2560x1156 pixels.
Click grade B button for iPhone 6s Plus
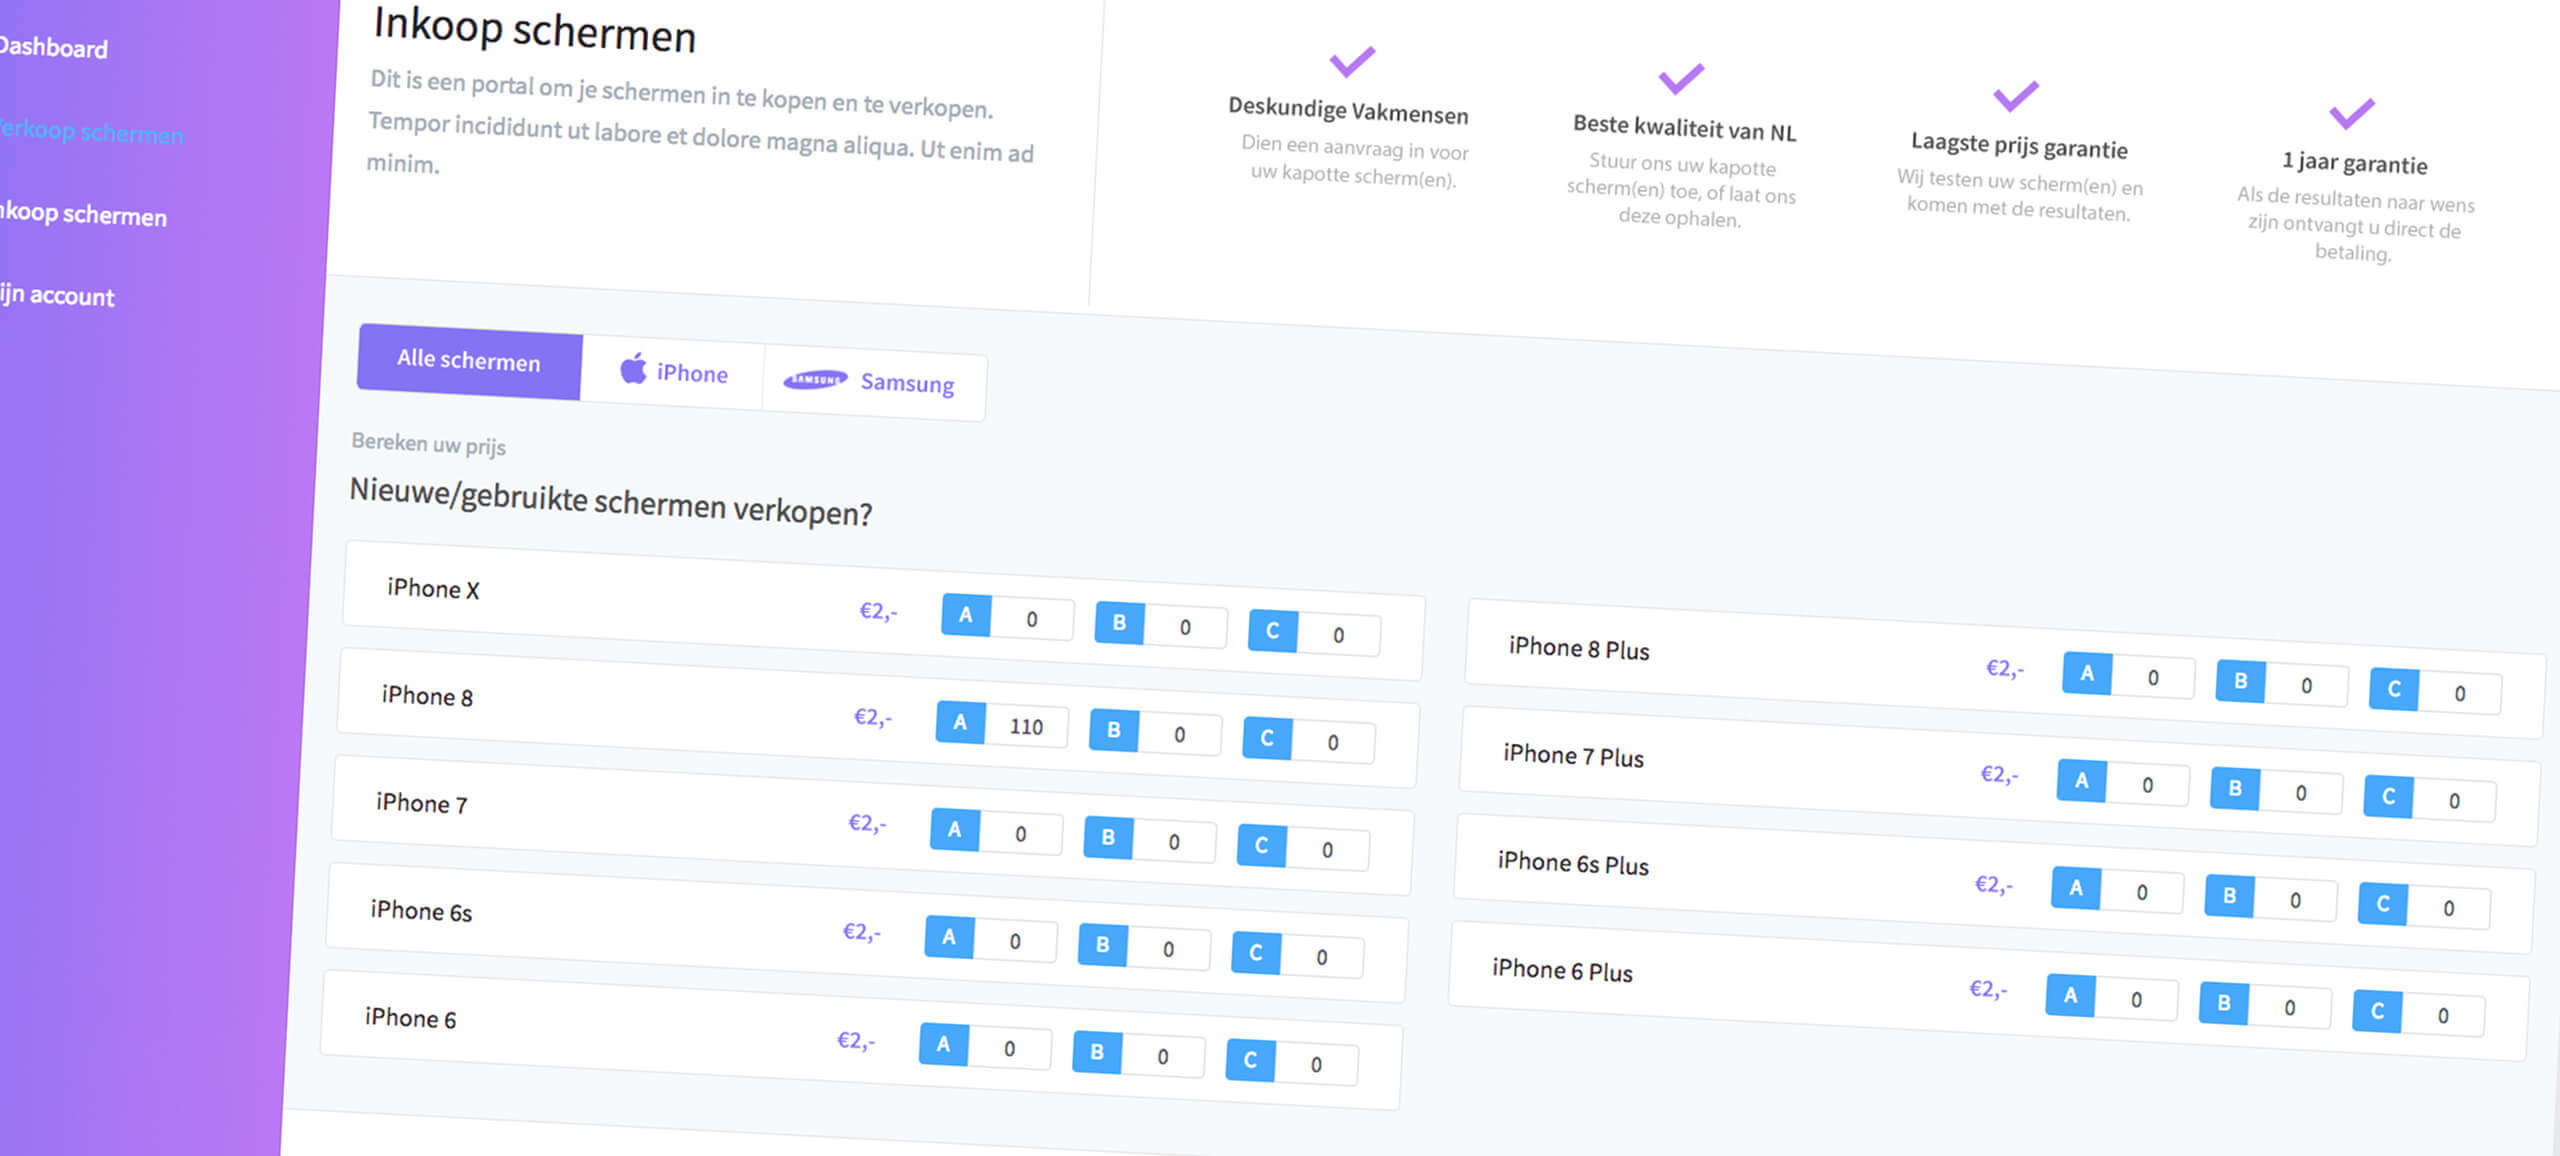(x=2230, y=896)
